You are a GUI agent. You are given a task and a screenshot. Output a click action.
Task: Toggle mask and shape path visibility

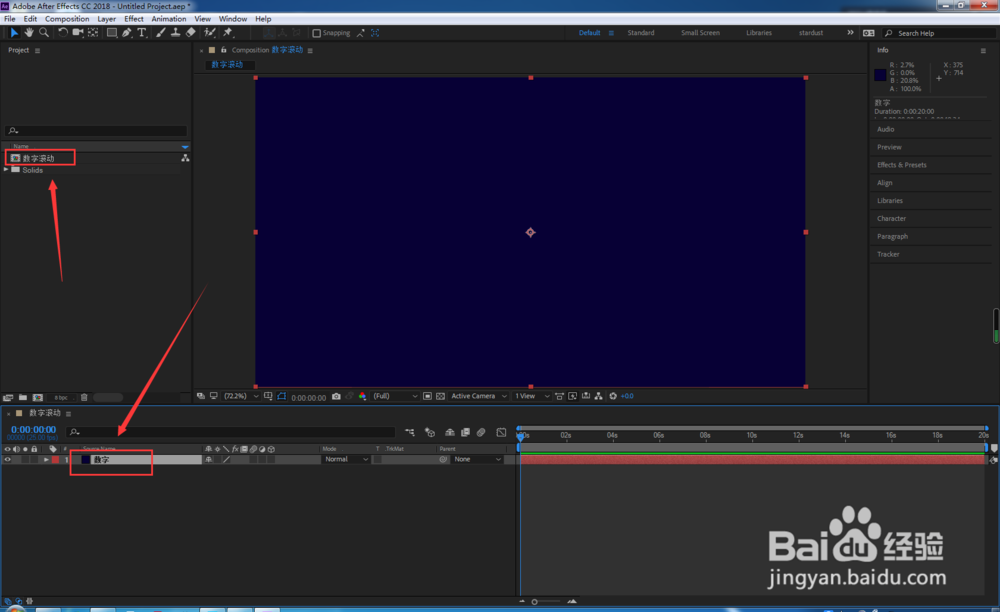click(281, 397)
